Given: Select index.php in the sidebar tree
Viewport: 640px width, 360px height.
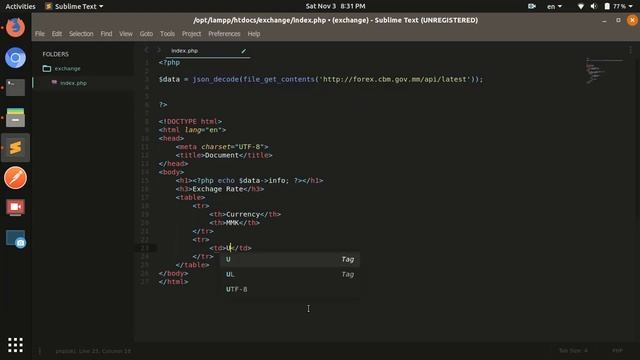Looking at the screenshot, I should [73, 83].
